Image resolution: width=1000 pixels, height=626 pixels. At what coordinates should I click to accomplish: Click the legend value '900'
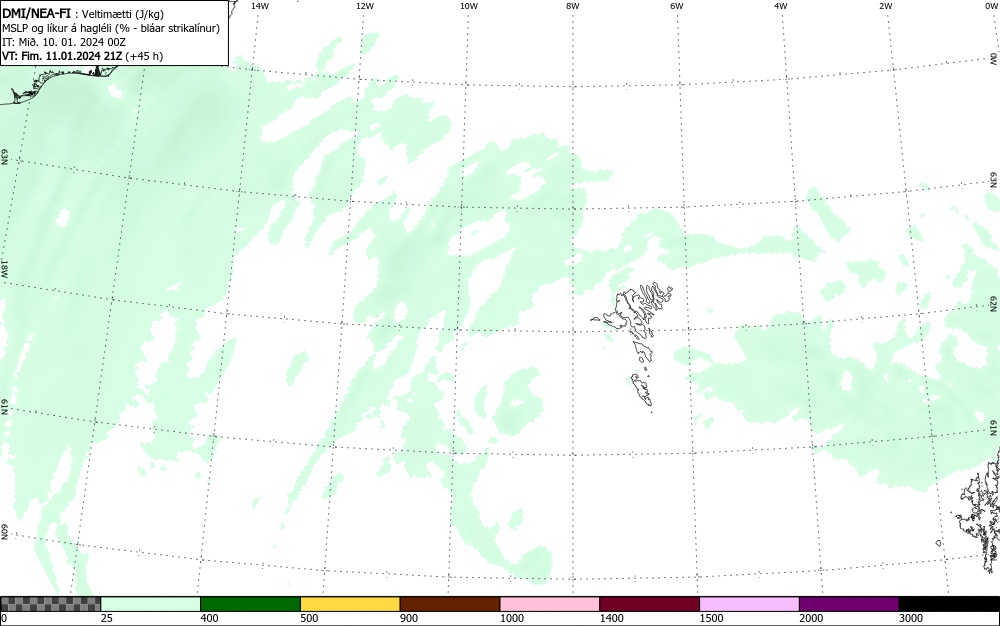(x=409, y=618)
